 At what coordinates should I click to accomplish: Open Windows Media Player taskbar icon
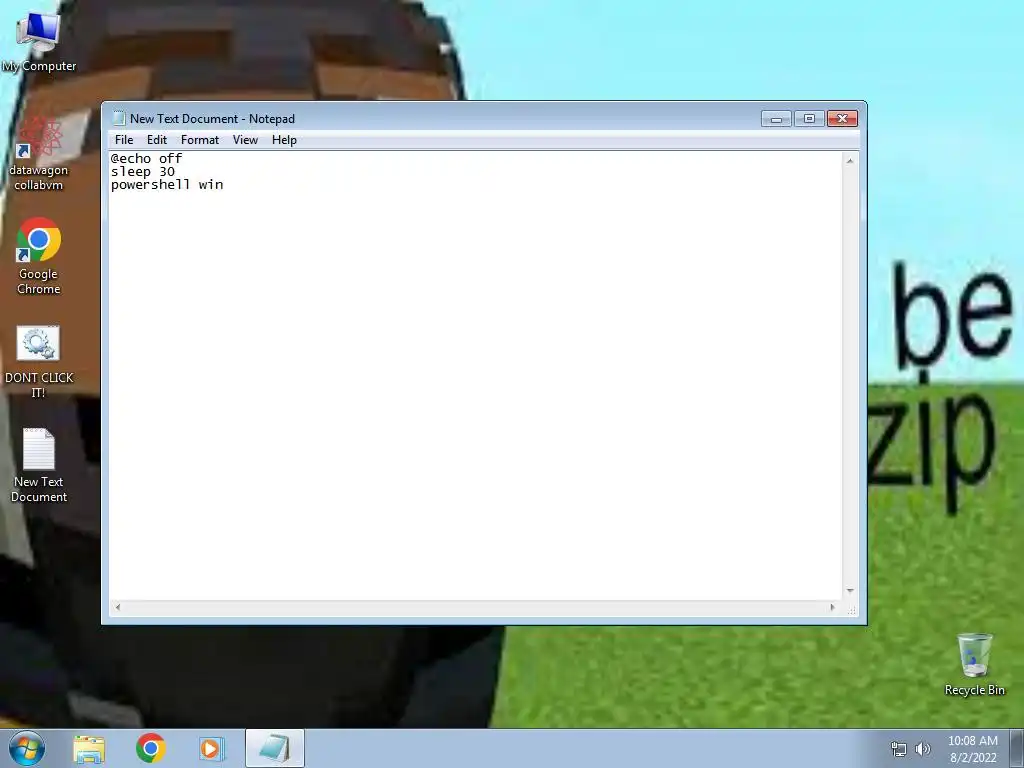[212, 749]
